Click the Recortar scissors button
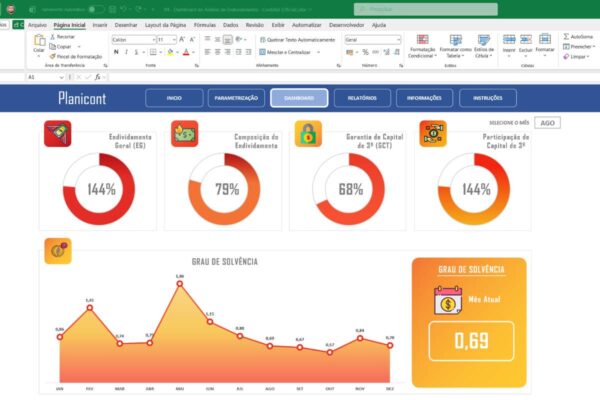The width and height of the screenshot is (600, 400). point(63,37)
